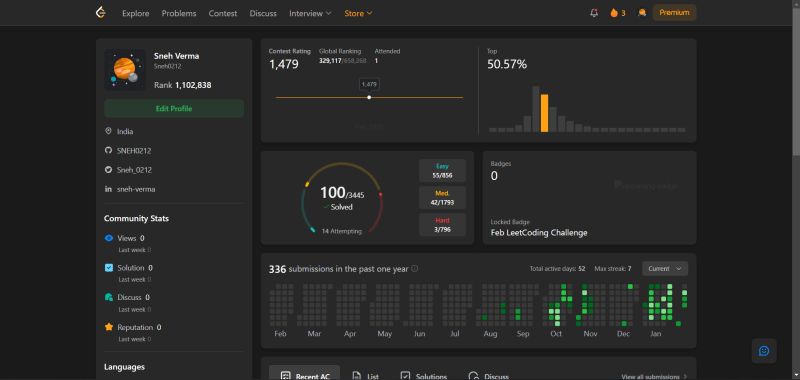This screenshot has height=380, width=800.
Task: Click the contest rating point on slider line
Action: coord(369,97)
